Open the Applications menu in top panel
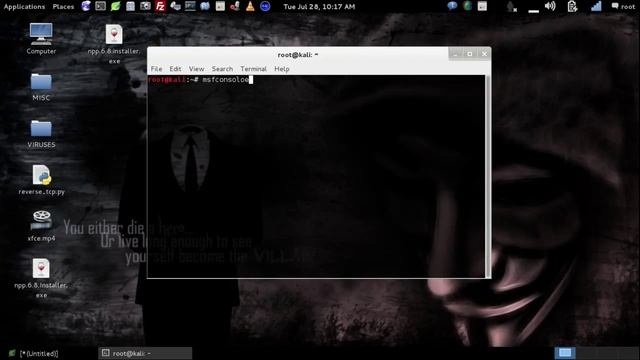This screenshot has height=360, width=640. click(x=24, y=7)
